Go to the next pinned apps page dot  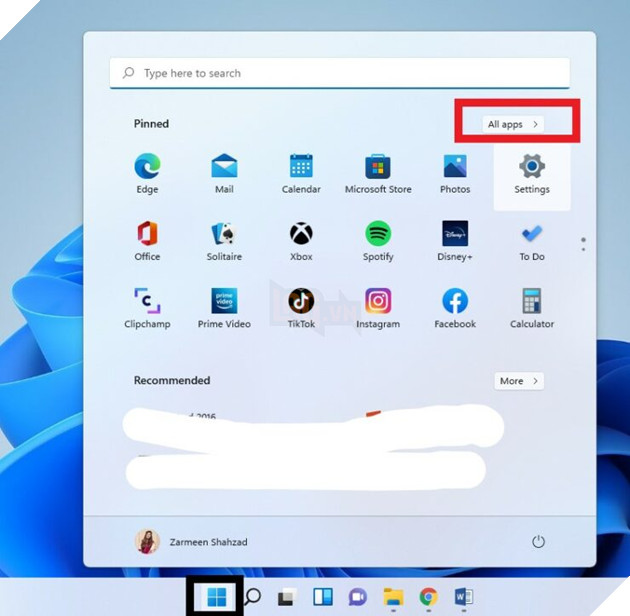[x=583, y=250]
